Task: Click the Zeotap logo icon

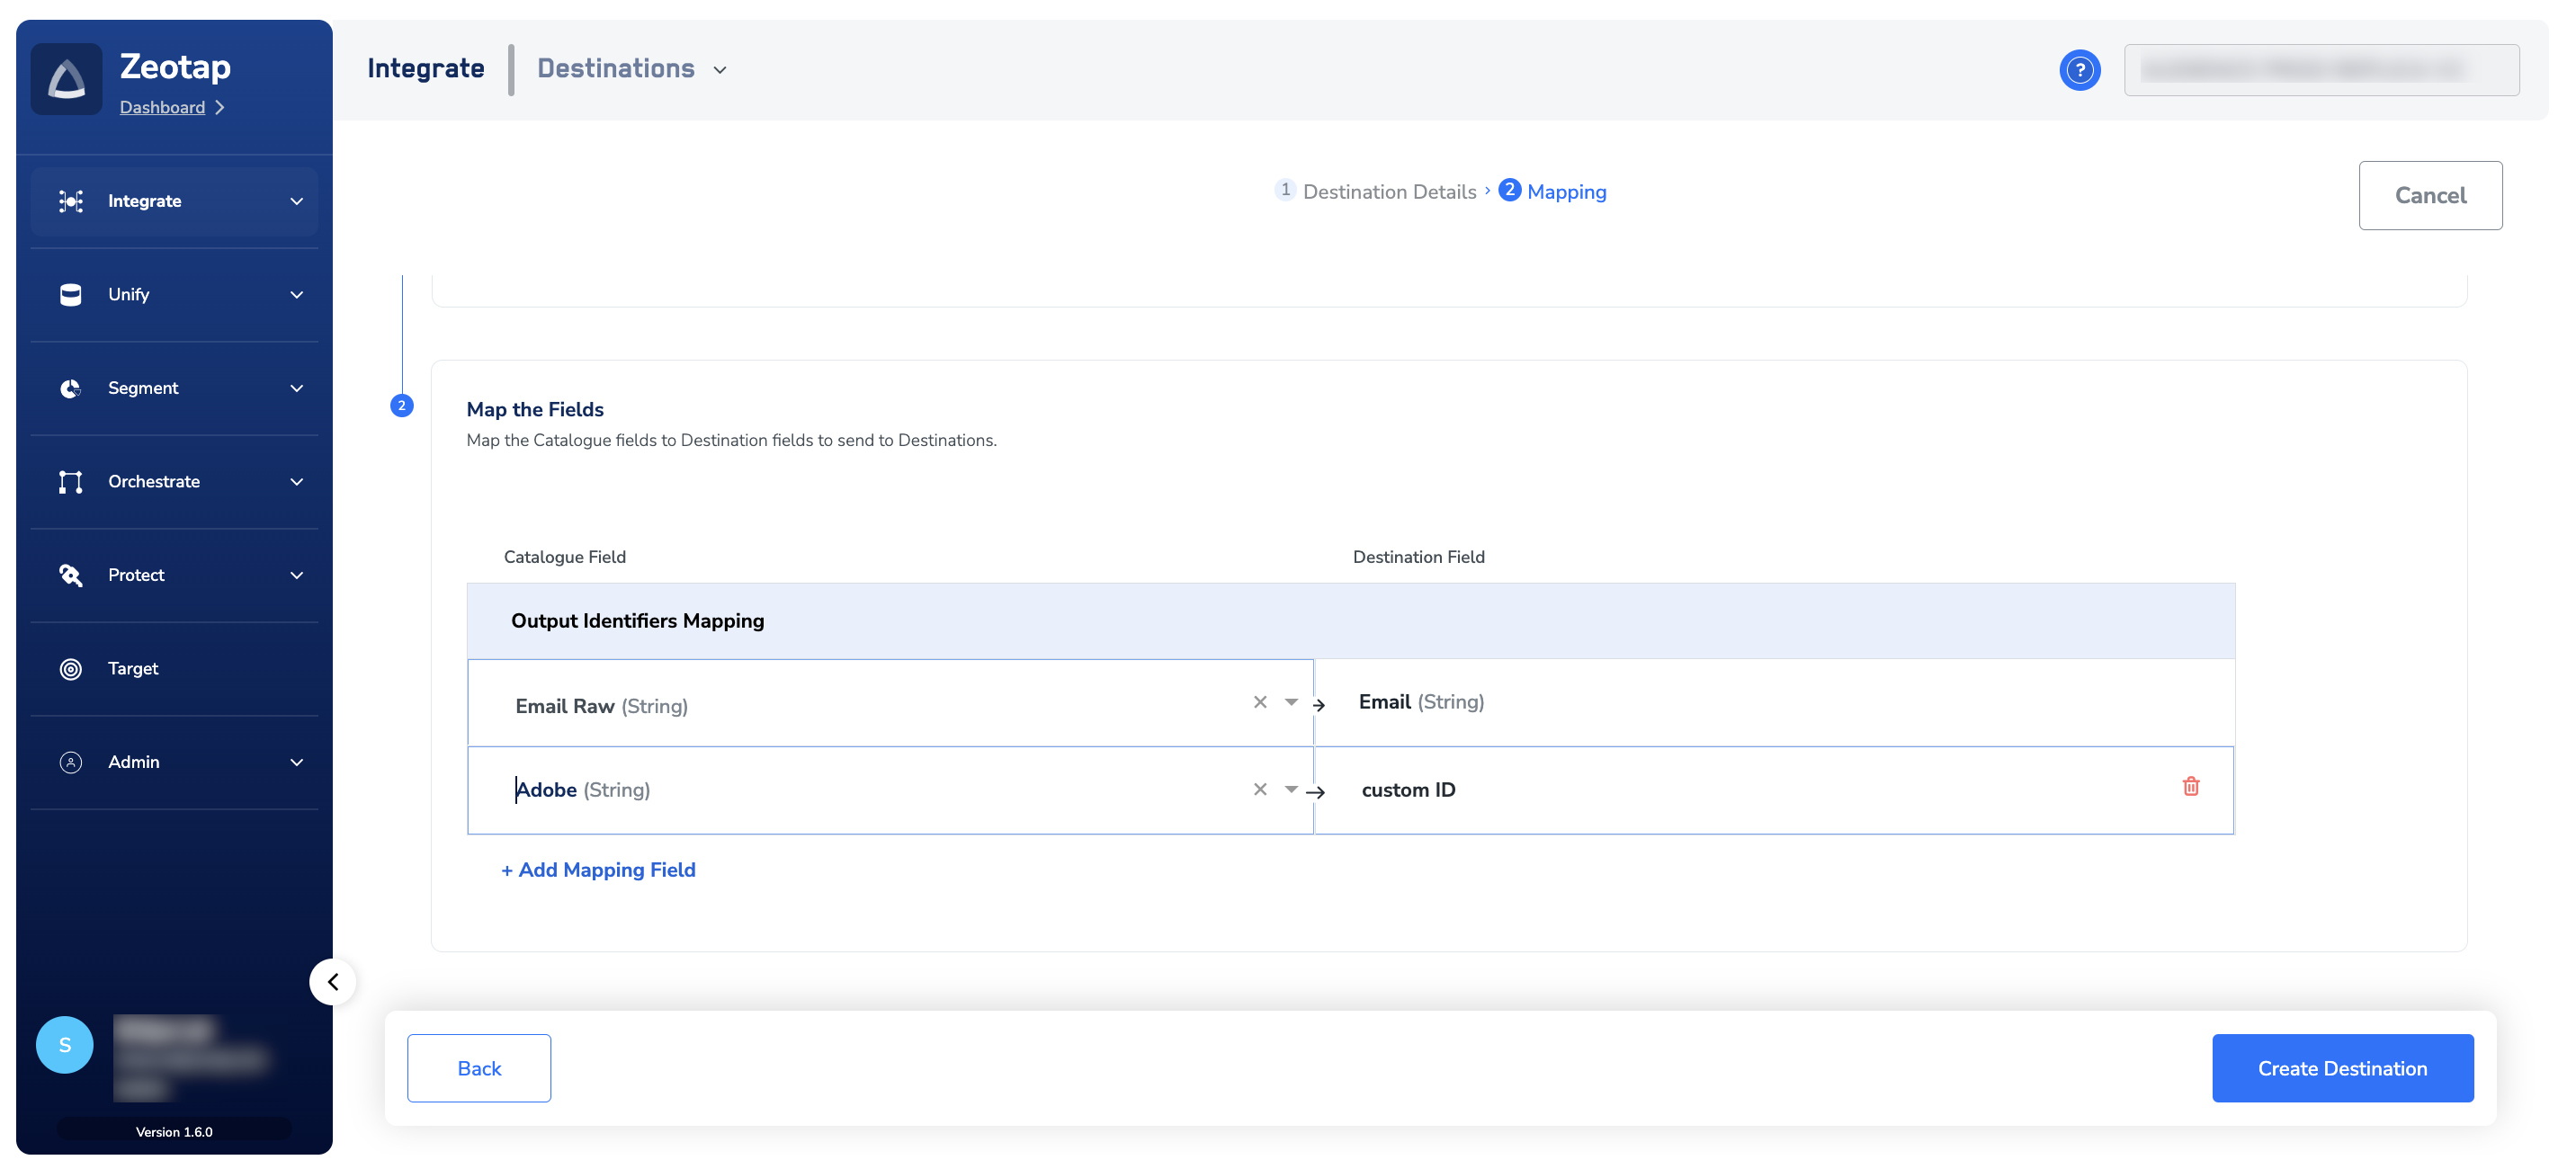Action: (66, 79)
